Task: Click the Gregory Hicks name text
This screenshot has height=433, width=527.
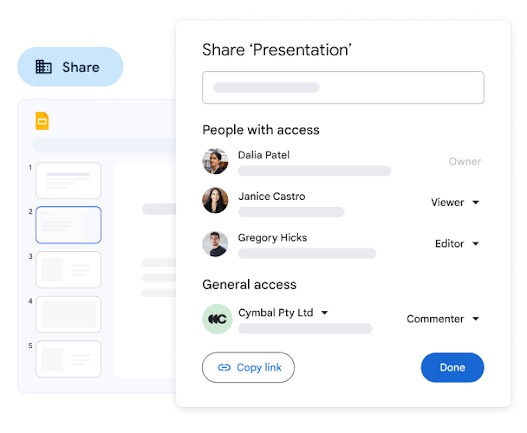Action: pos(273,238)
